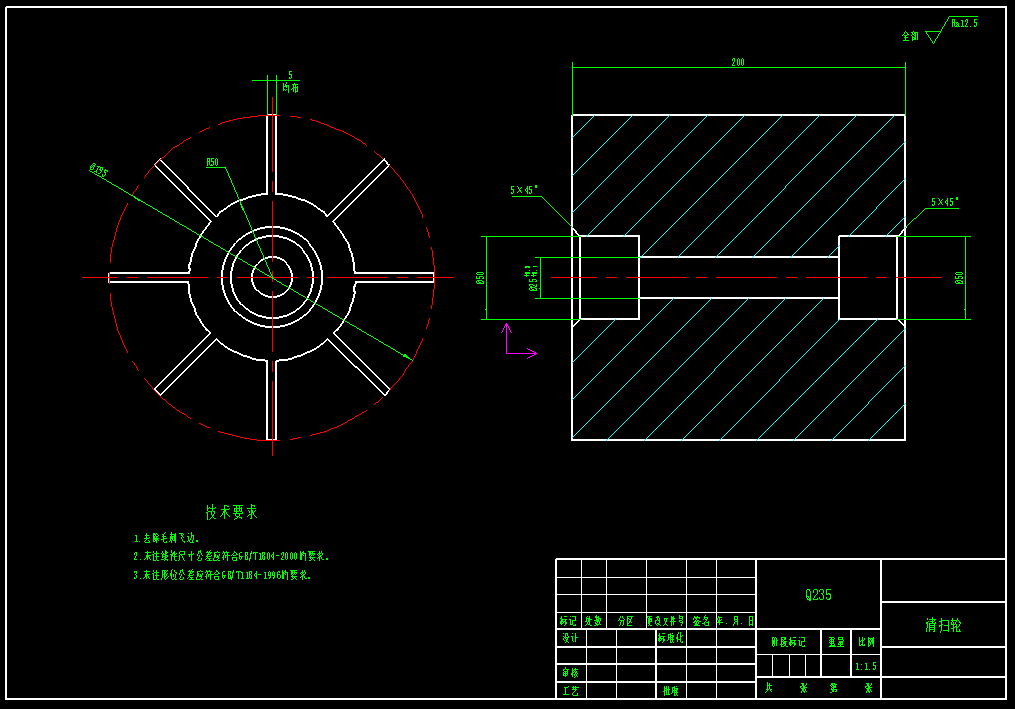Select the 设计 cell in title block

(x=570, y=638)
